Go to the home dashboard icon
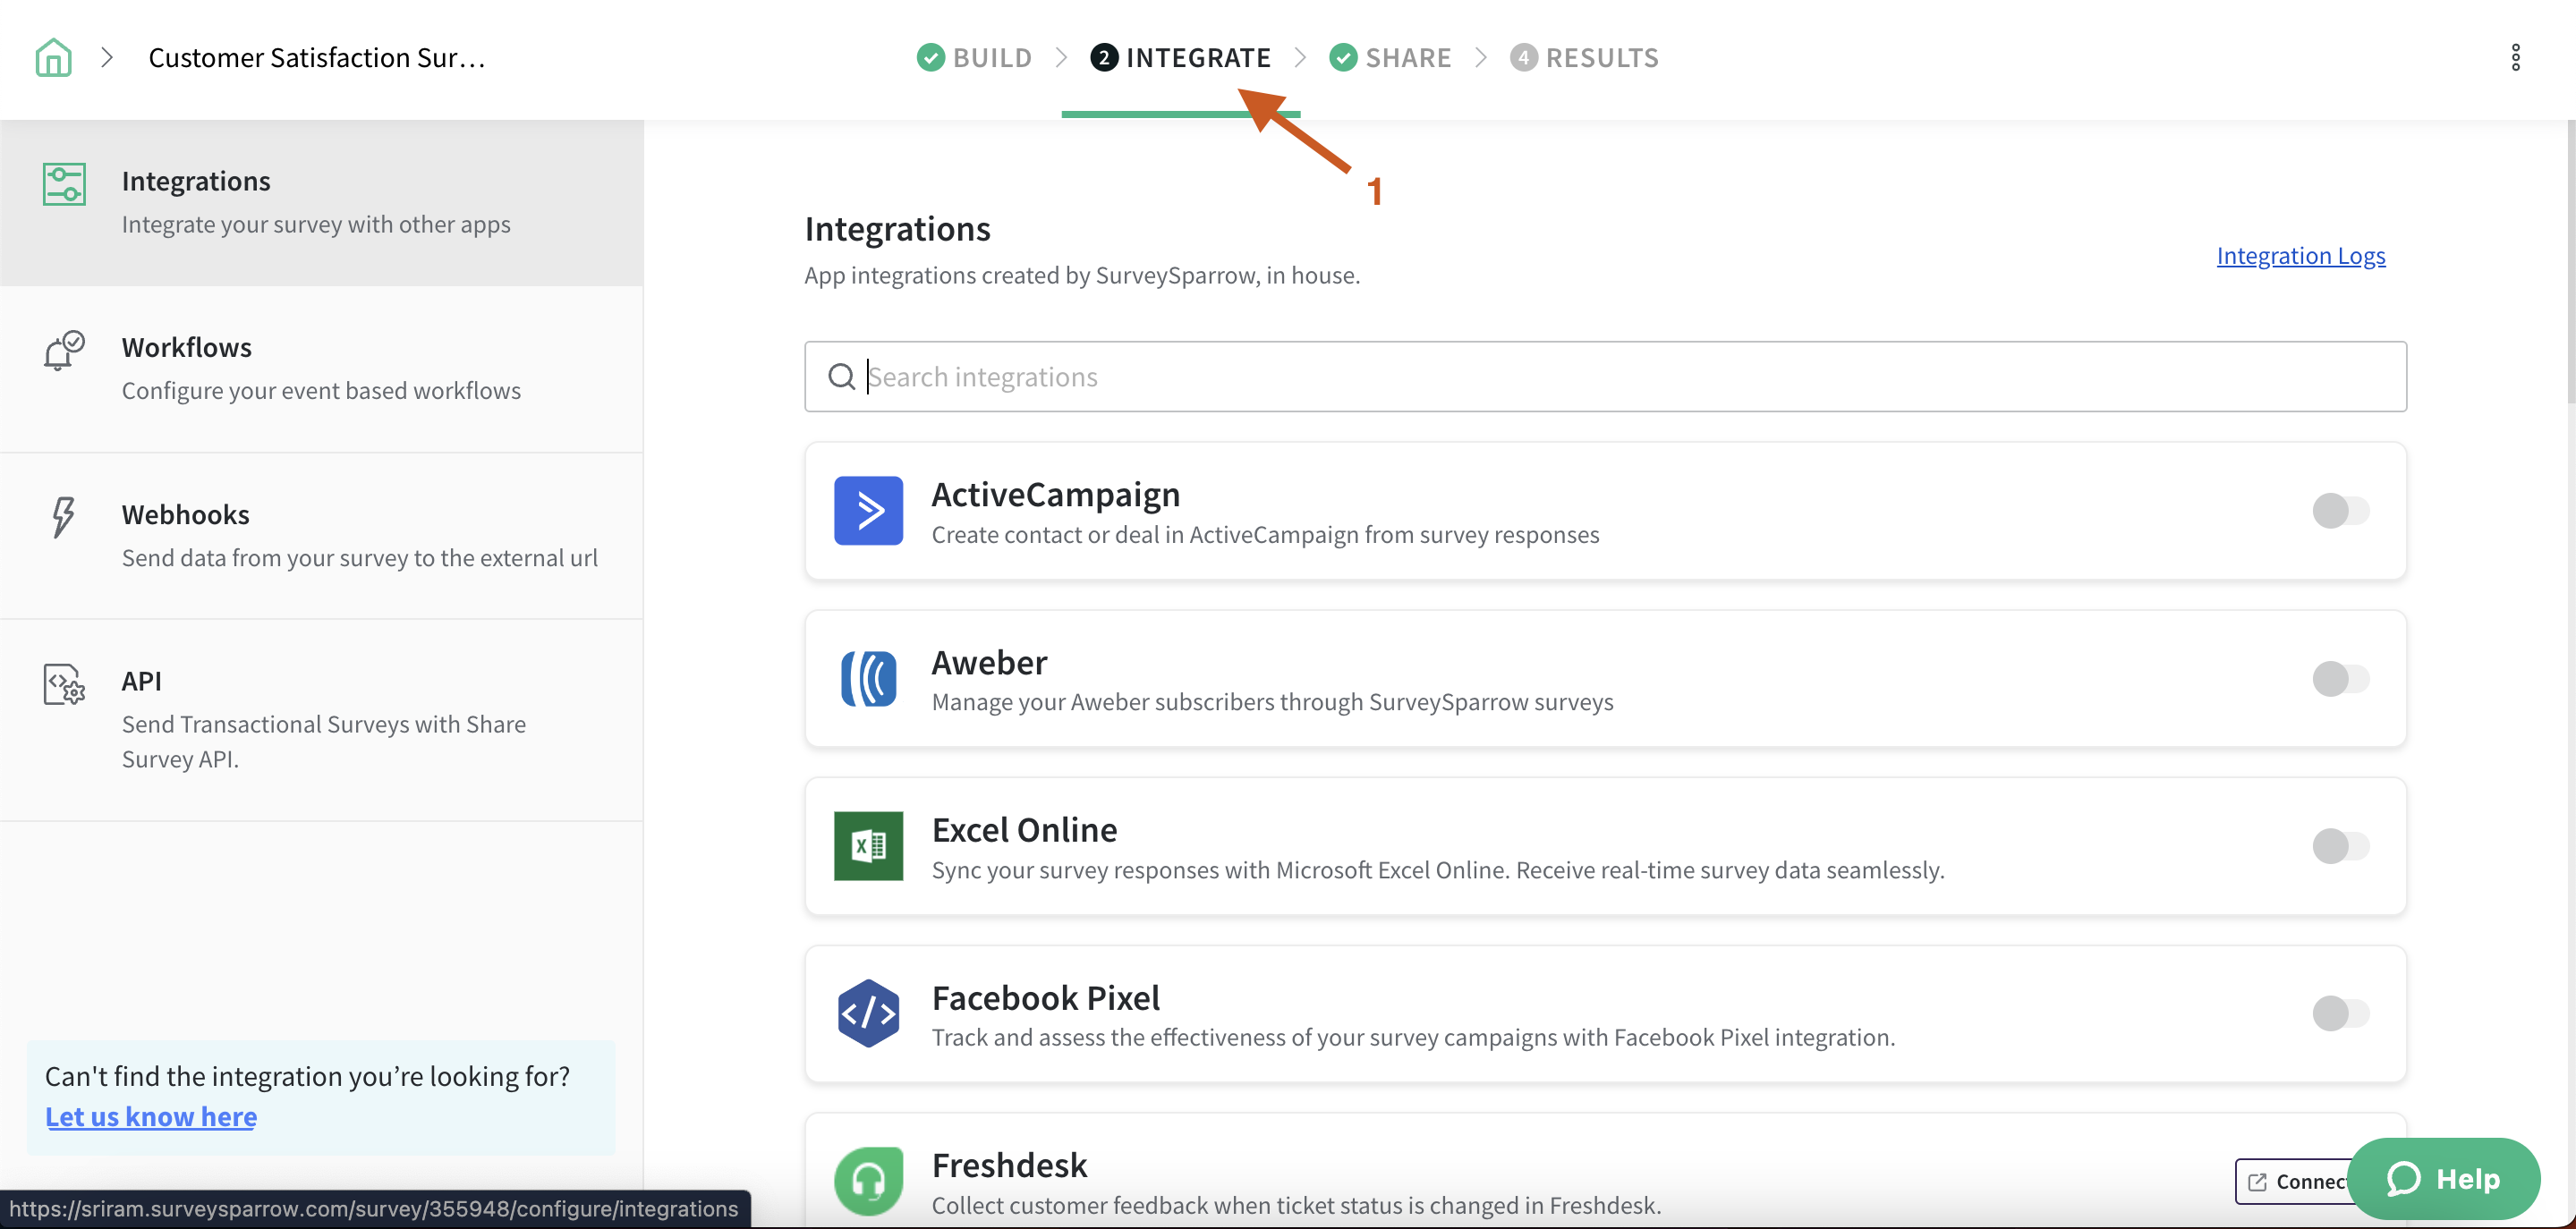This screenshot has width=2576, height=1229. pos(53,57)
